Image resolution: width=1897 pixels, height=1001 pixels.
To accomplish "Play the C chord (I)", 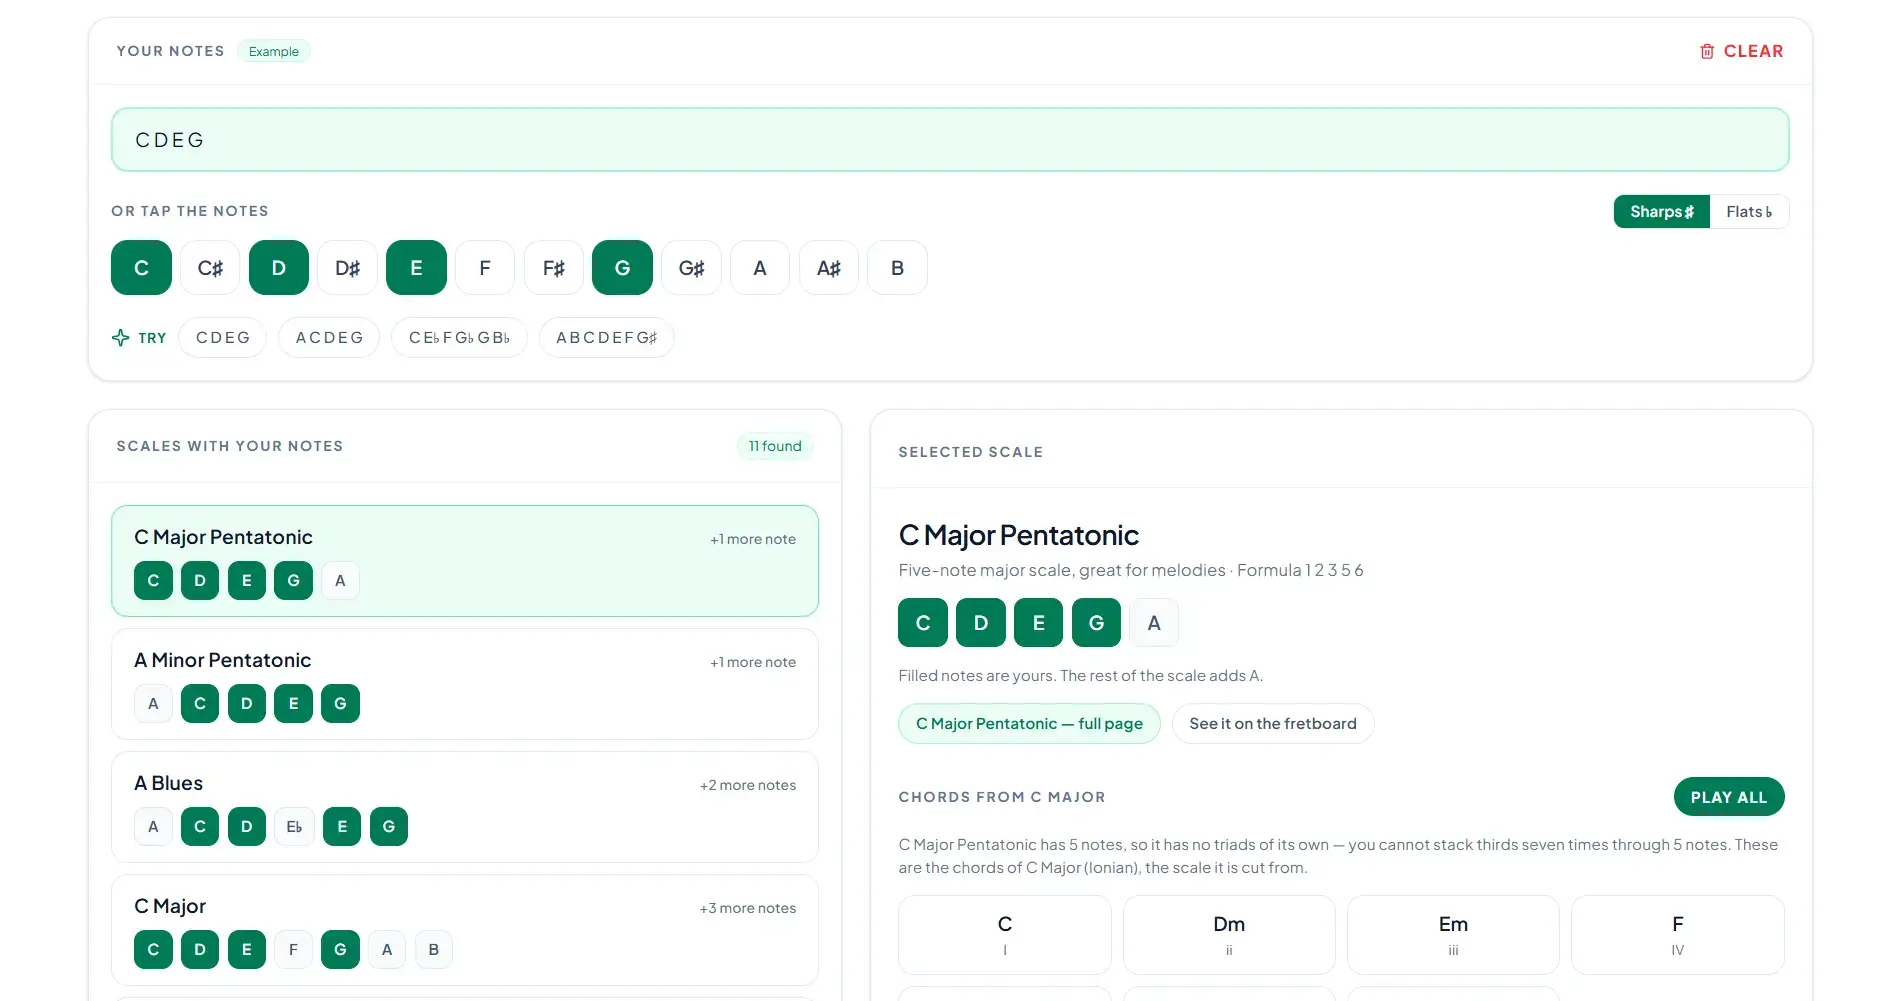I will tap(1005, 935).
